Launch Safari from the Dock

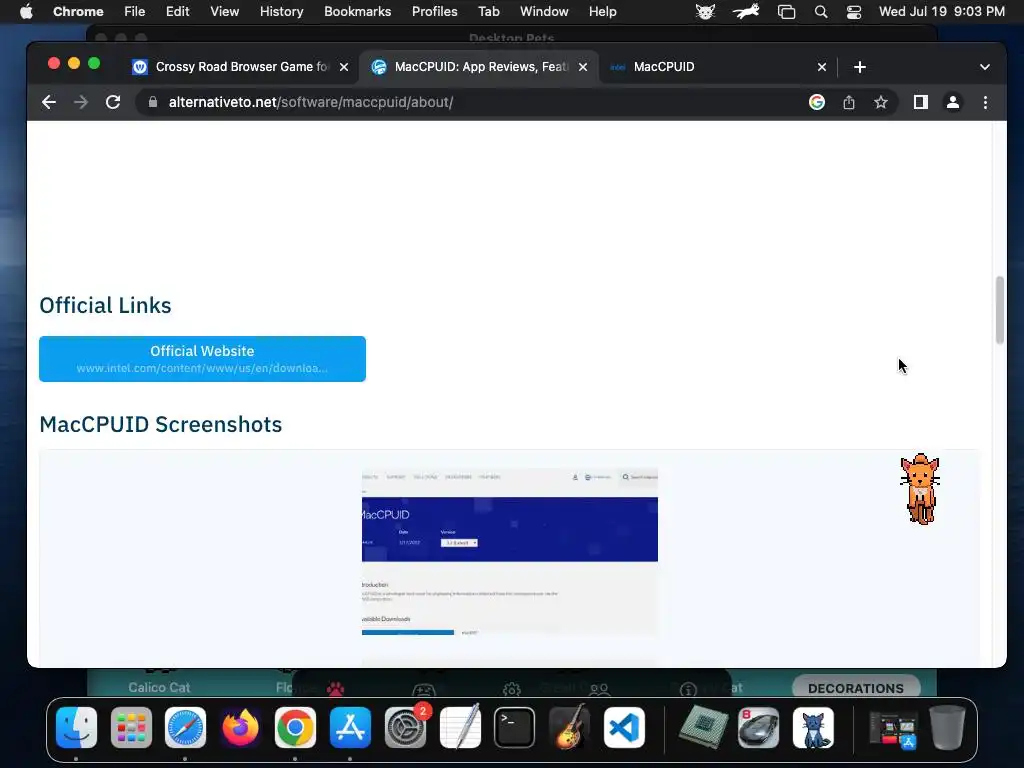point(185,728)
